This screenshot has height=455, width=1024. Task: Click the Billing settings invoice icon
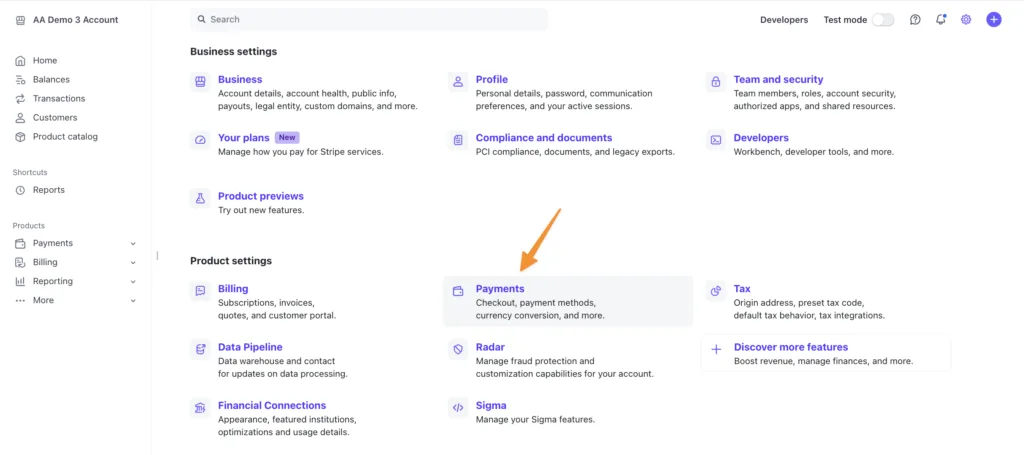coord(200,291)
